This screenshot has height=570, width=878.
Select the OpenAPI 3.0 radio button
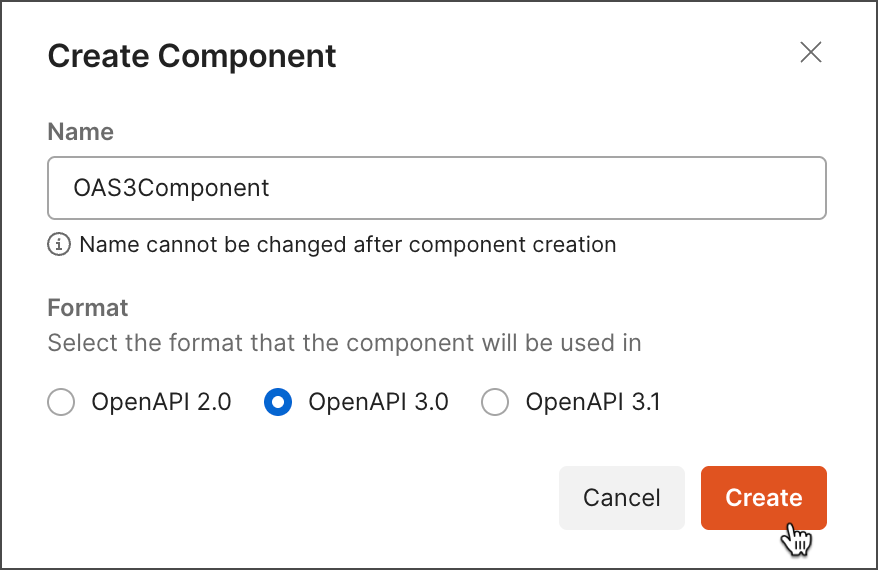point(278,403)
